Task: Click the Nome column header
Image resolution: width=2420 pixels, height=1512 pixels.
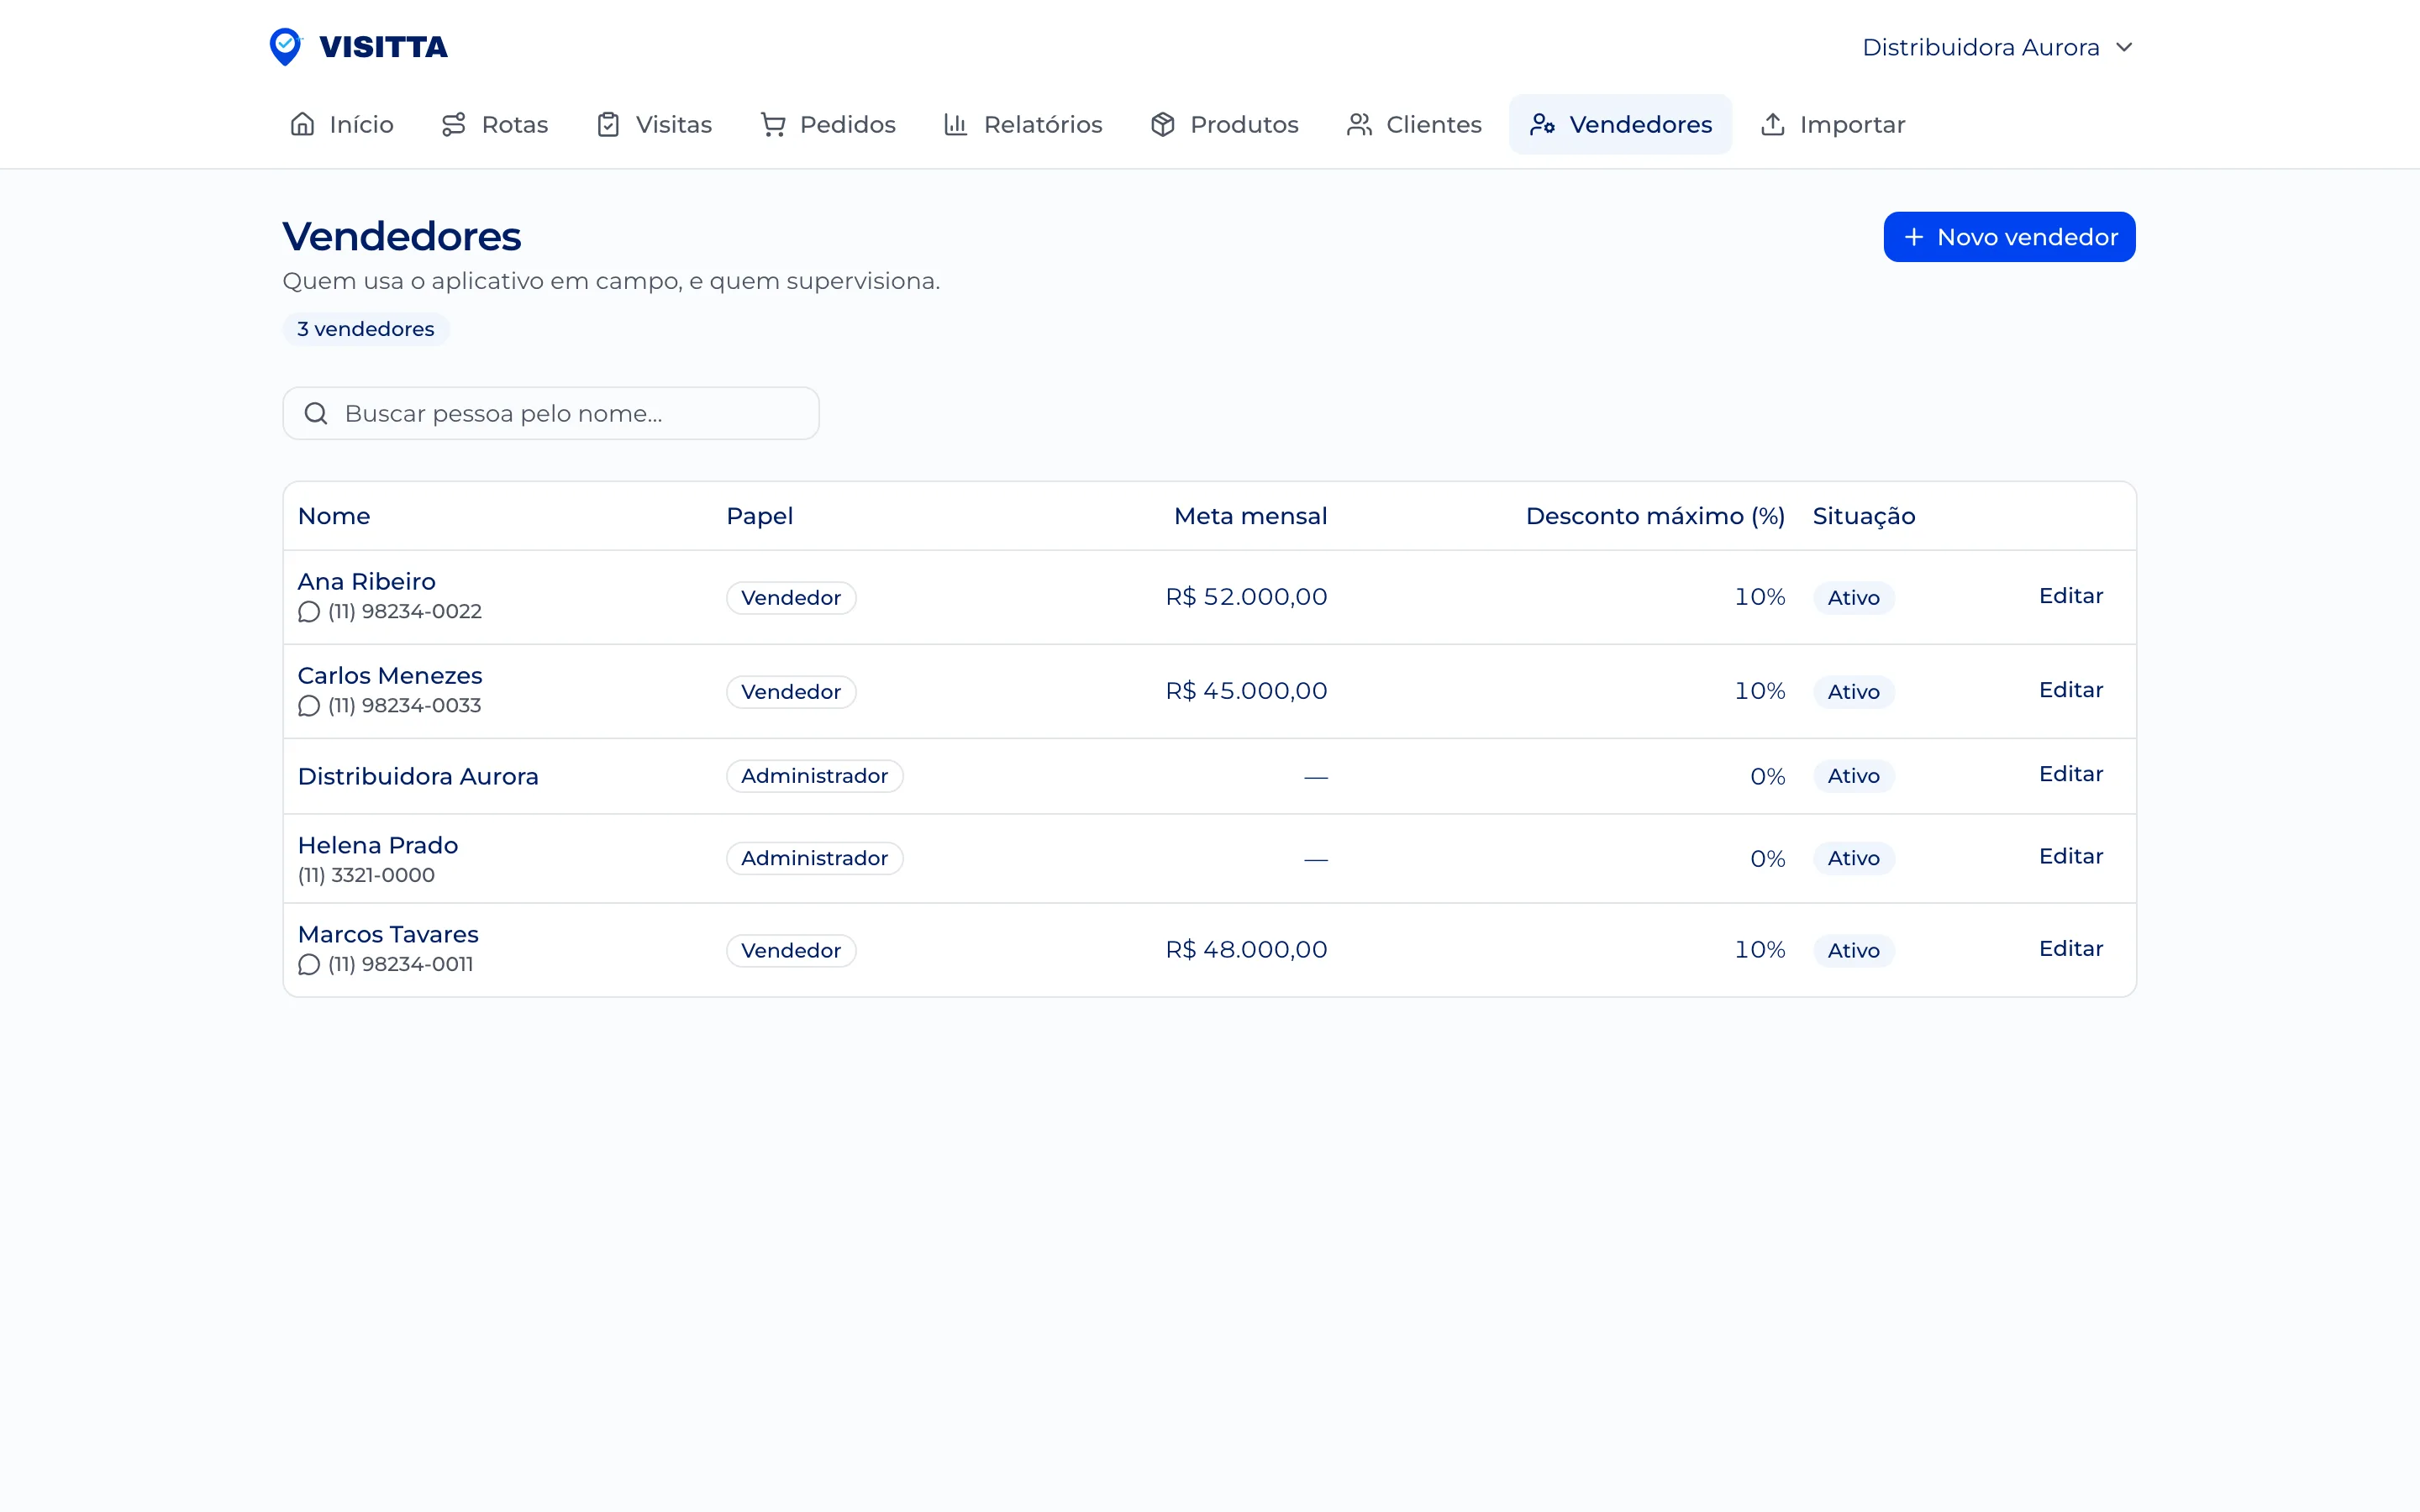Action: point(334,516)
